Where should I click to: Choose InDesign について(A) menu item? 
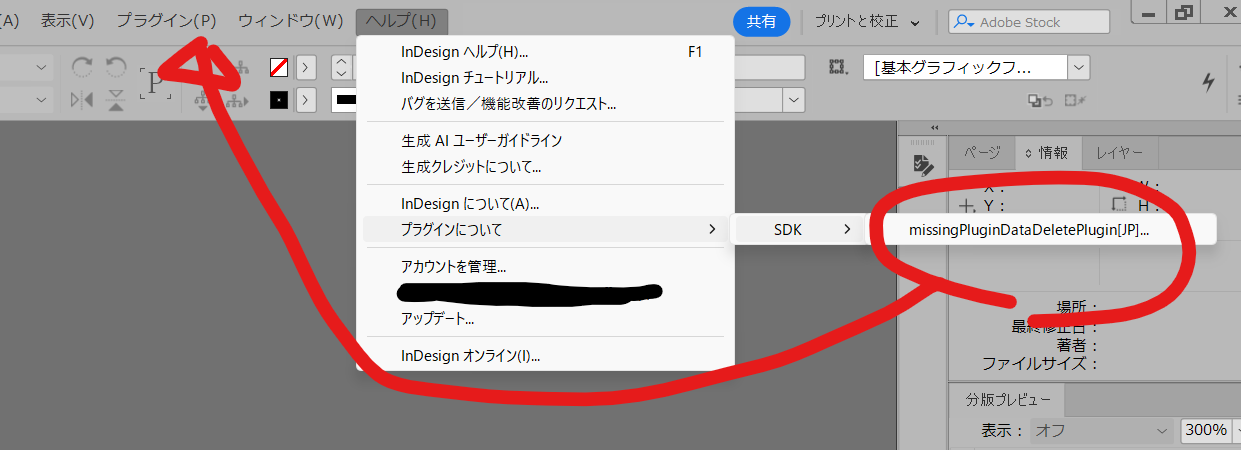tap(470, 204)
